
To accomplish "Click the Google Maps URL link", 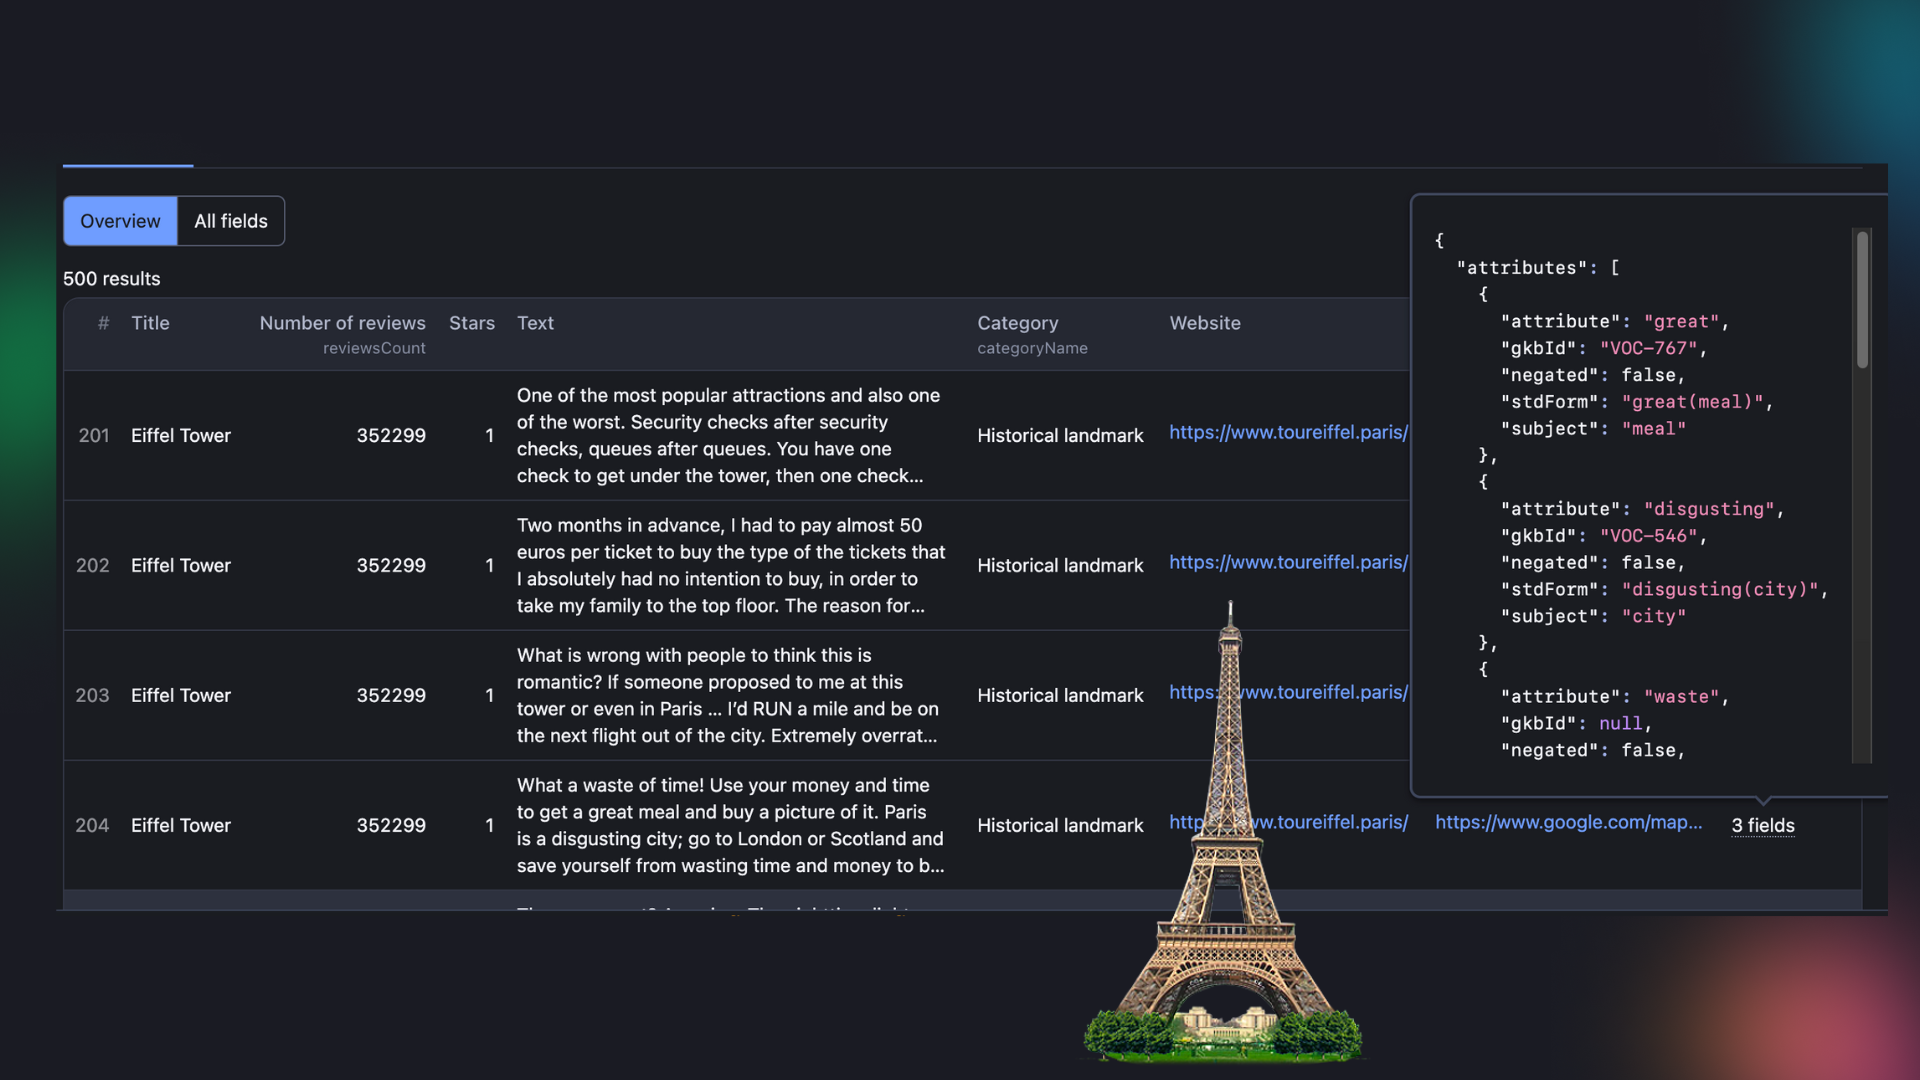I will coord(1568,822).
